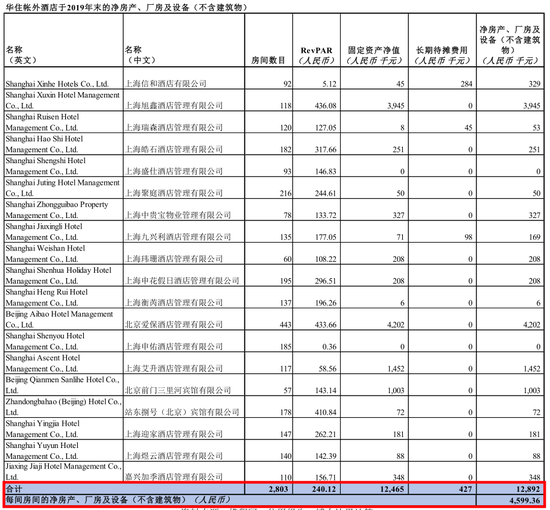Click the room count 216

(x=286, y=193)
